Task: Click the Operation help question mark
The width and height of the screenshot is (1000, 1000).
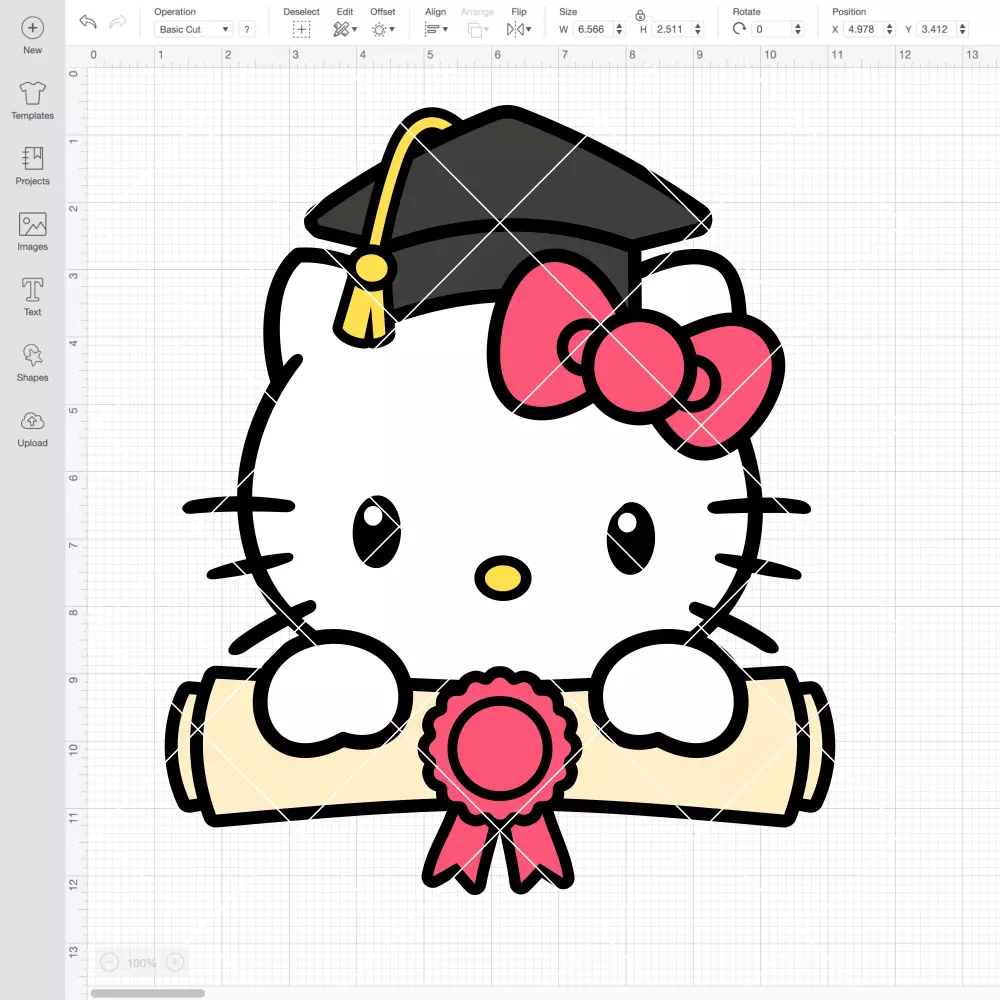Action: pyautogui.click(x=247, y=29)
